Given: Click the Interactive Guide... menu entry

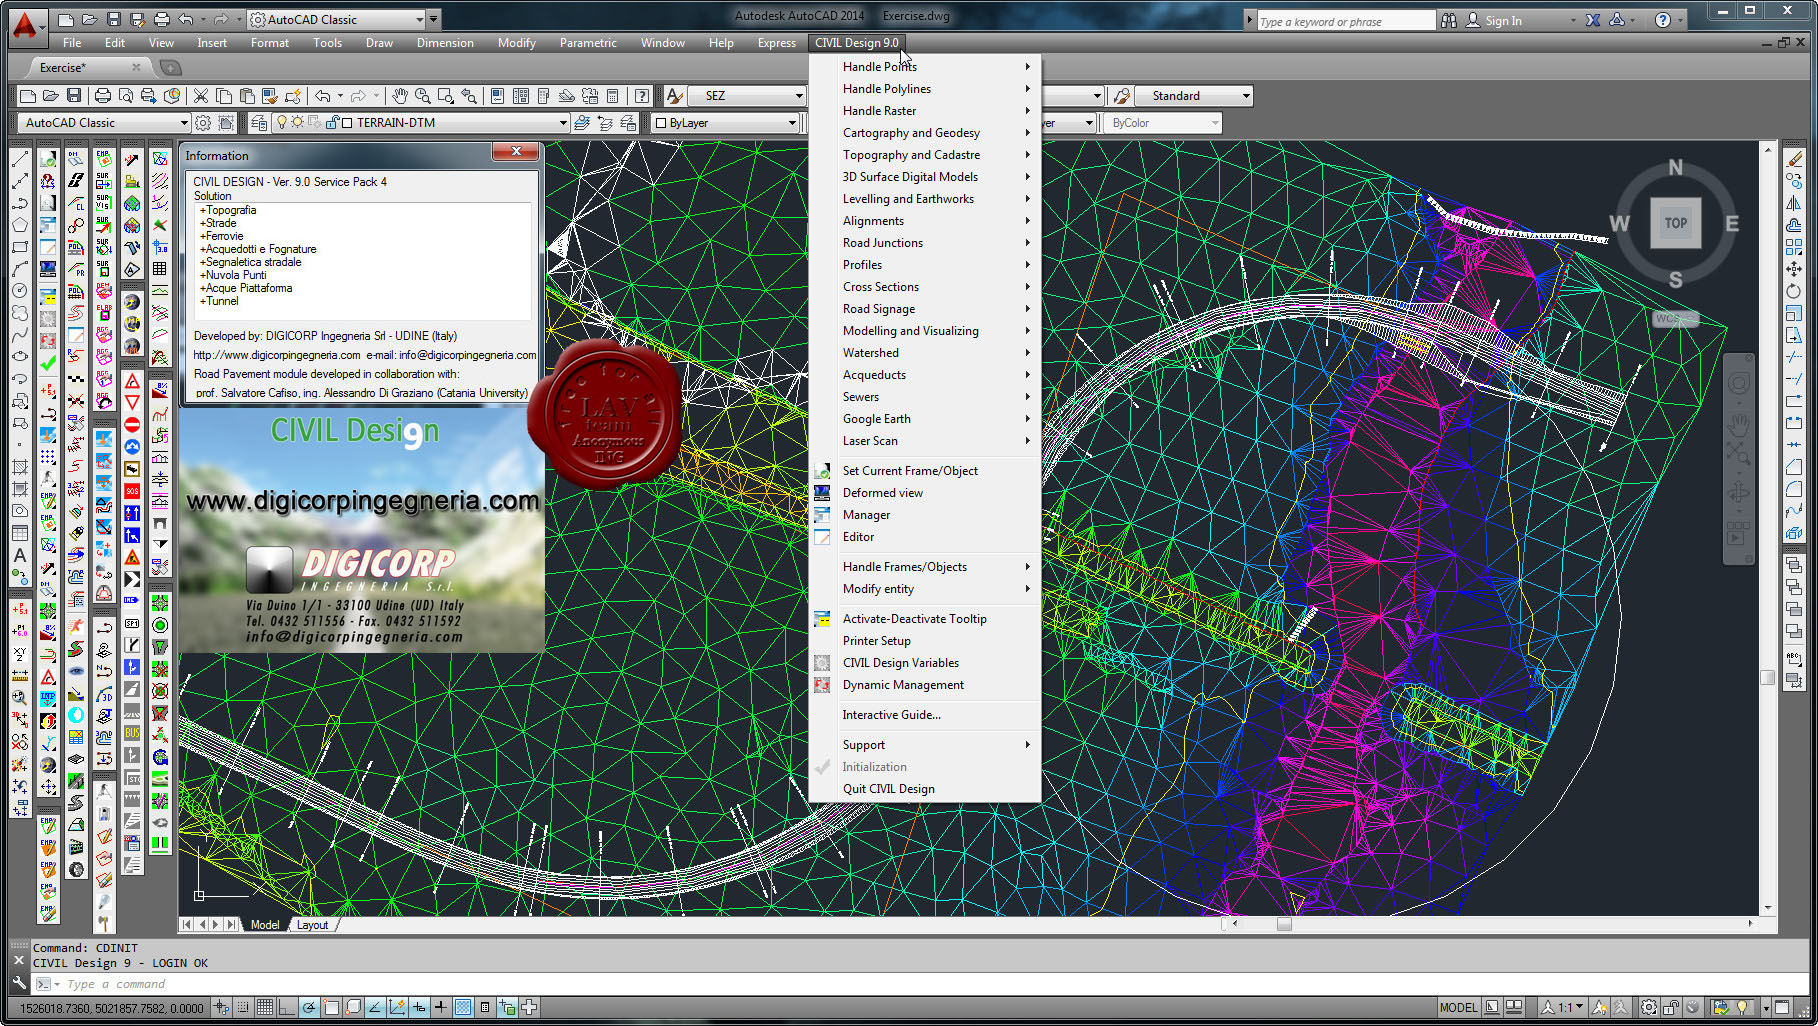Looking at the screenshot, I should click(925, 715).
